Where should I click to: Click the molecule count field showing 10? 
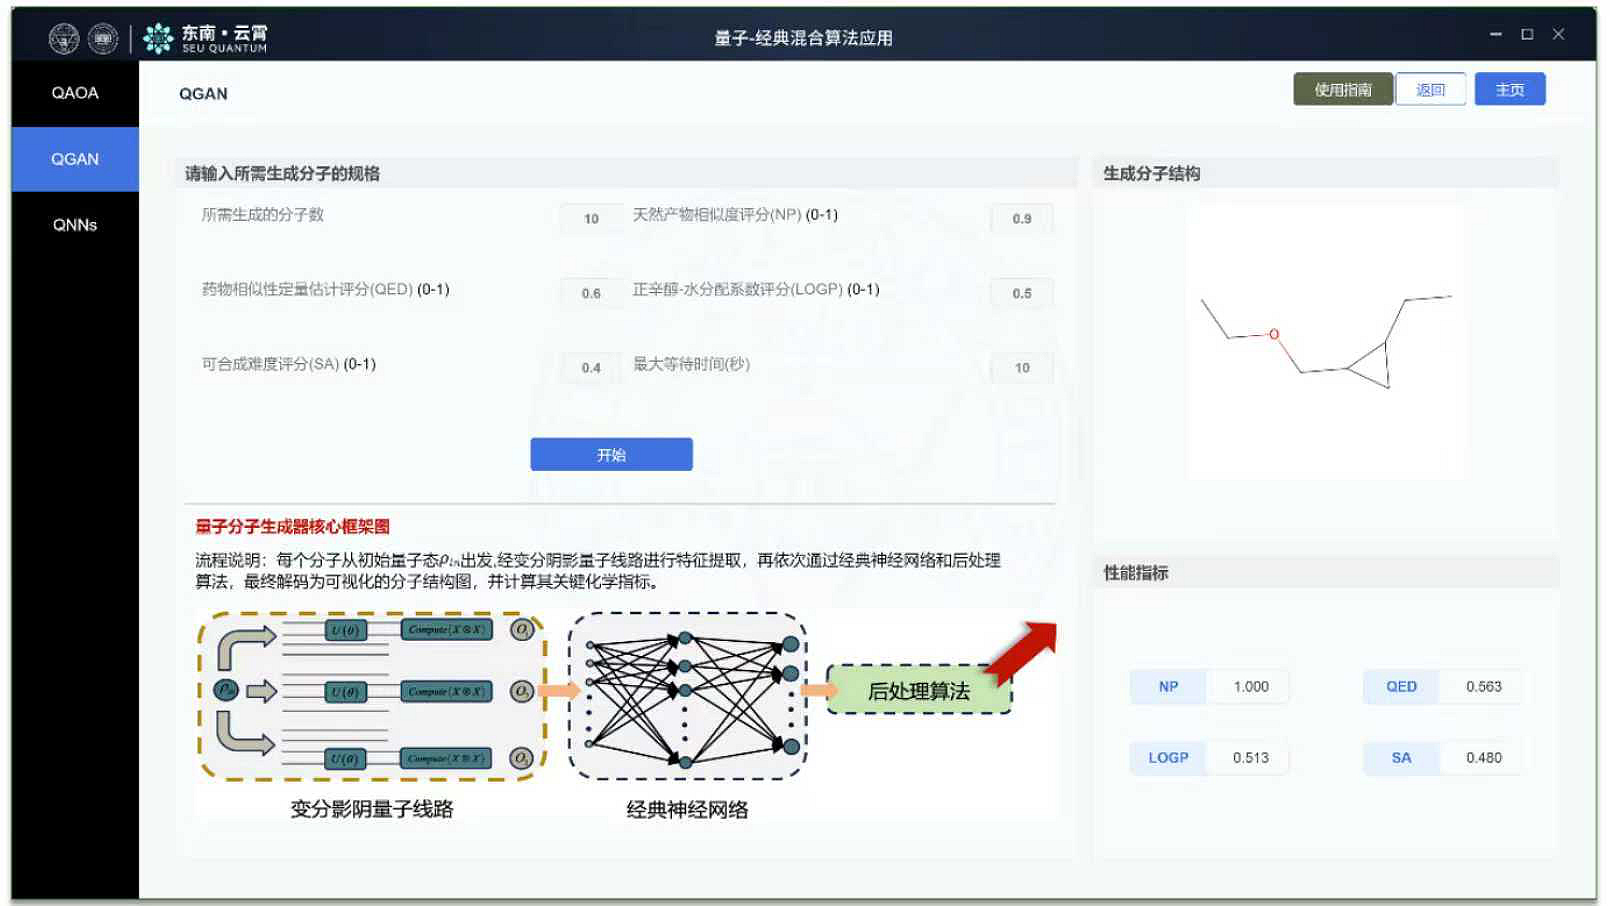590,217
